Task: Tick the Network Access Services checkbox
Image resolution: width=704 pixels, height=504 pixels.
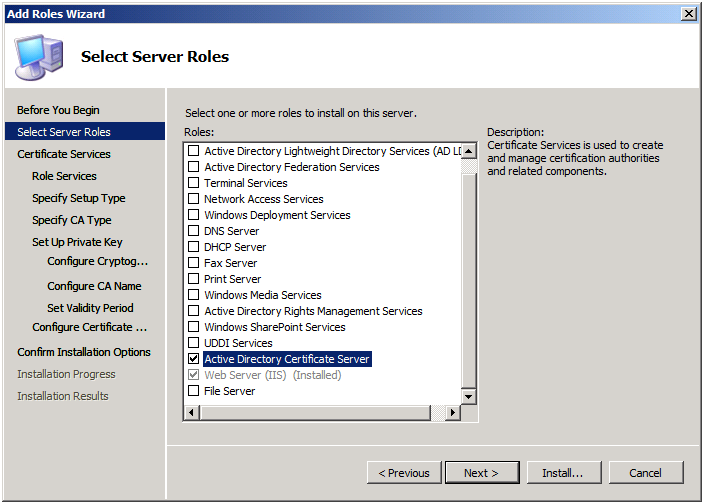Action: click(x=194, y=198)
